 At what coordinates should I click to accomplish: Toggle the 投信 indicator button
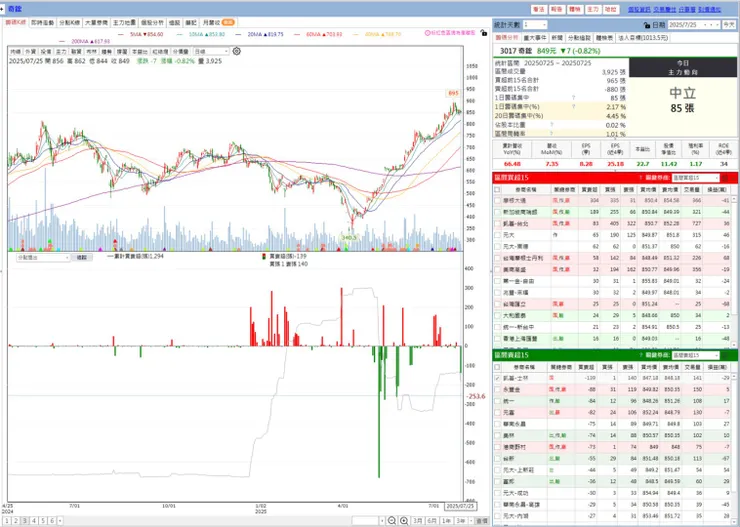(46, 51)
